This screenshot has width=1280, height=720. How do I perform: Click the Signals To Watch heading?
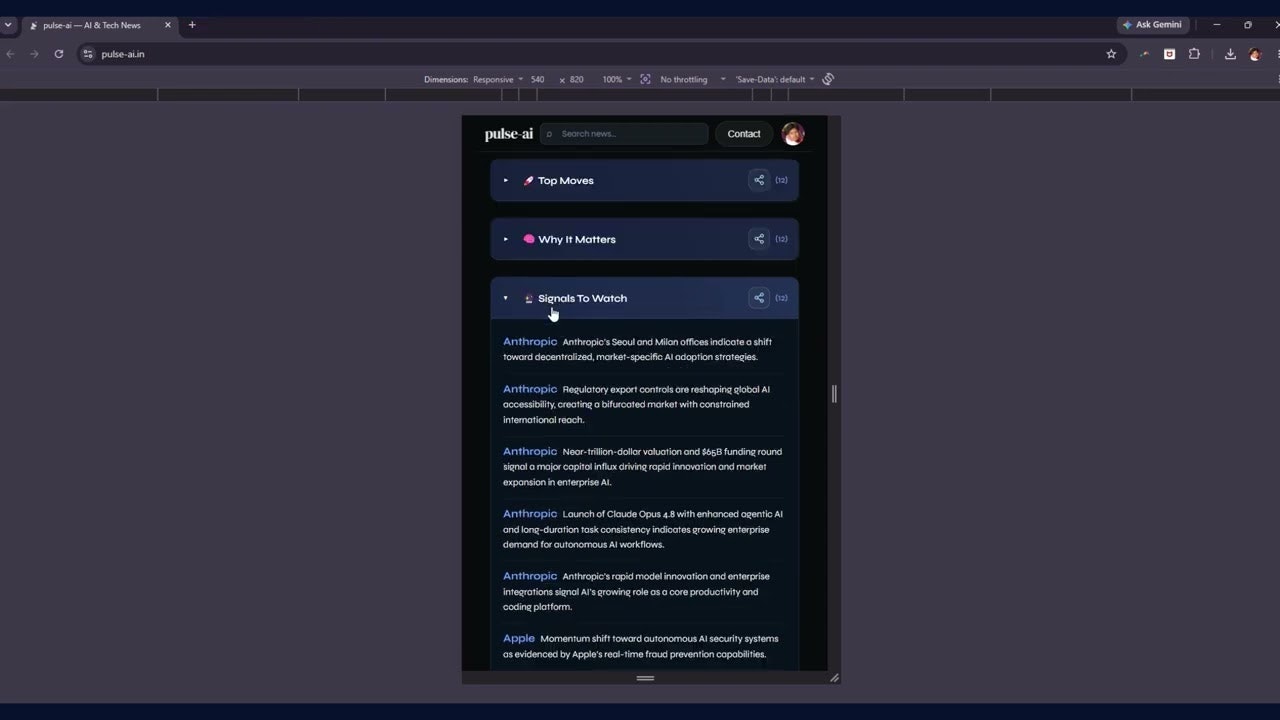click(582, 298)
